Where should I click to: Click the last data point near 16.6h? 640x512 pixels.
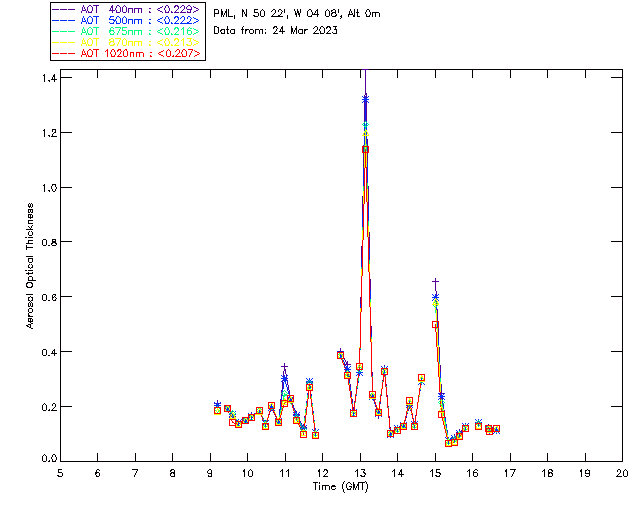(496, 429)
